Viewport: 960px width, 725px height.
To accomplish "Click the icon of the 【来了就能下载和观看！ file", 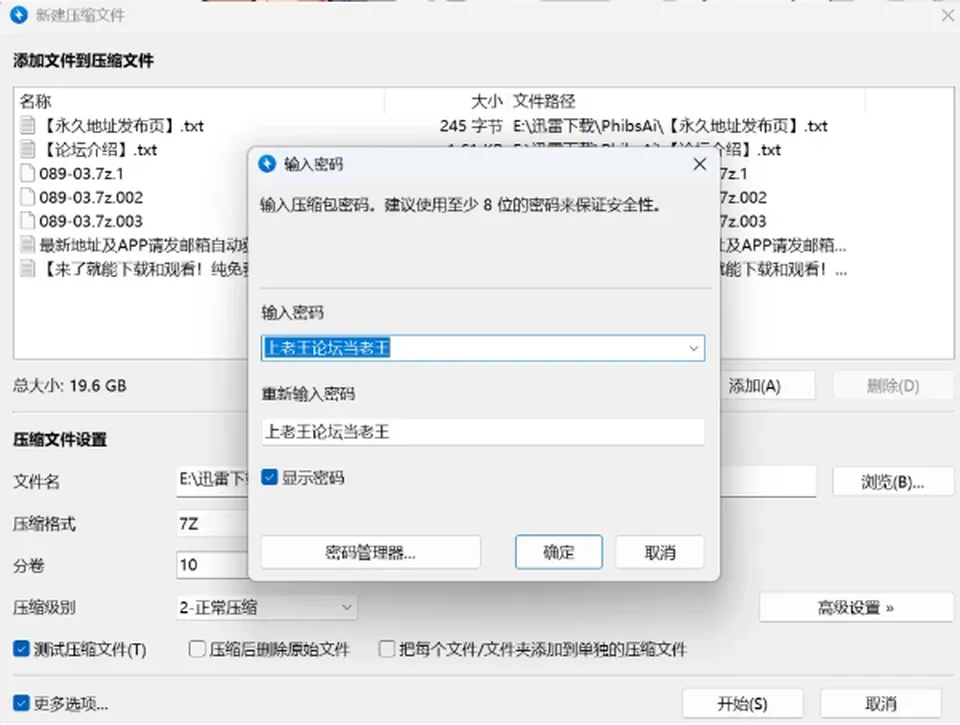I will tap(28, 269).
